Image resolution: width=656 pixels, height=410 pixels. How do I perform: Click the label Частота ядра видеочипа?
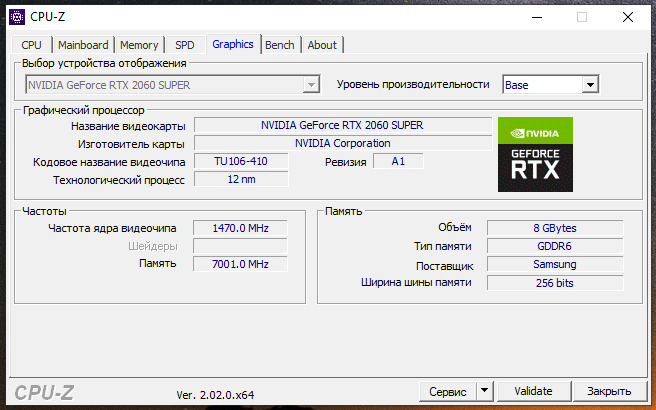(112, 228)
